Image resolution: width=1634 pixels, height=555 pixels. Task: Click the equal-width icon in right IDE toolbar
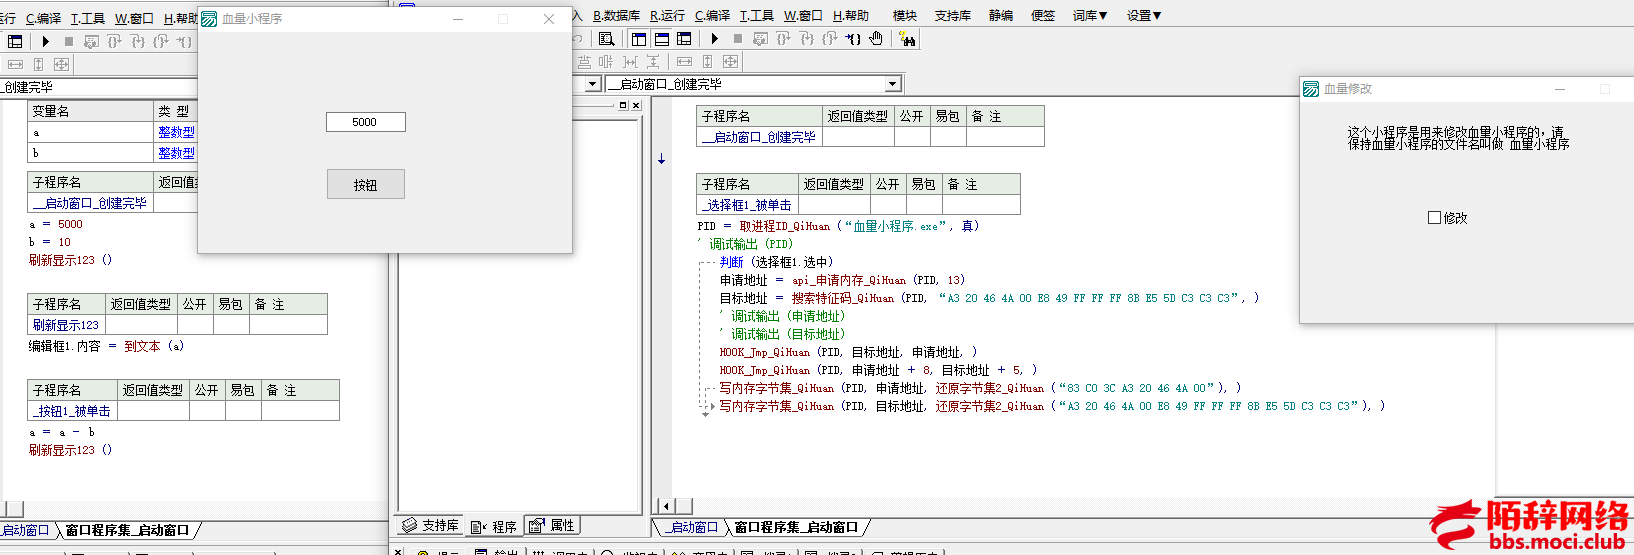(x=684, y=62)
